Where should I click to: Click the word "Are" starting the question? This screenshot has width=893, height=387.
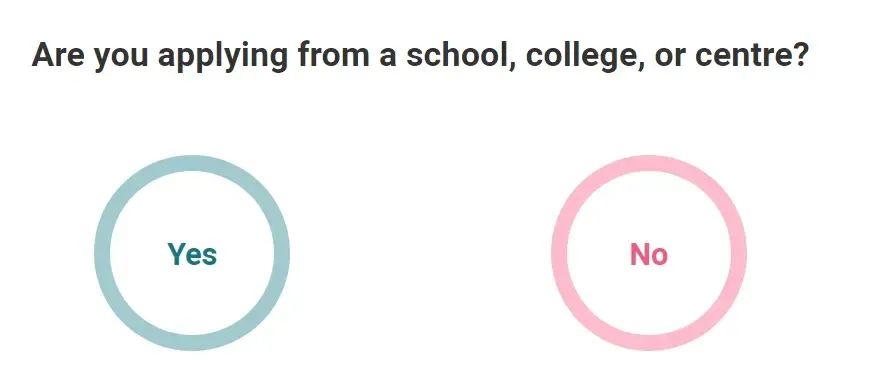59,55
